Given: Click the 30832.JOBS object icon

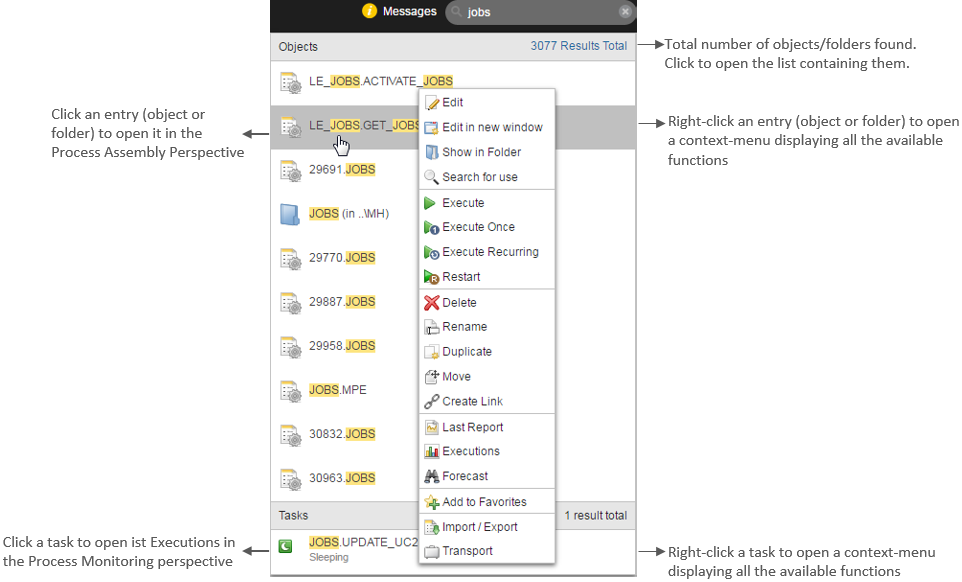Looking at the screenshot, I should [290, 435].
